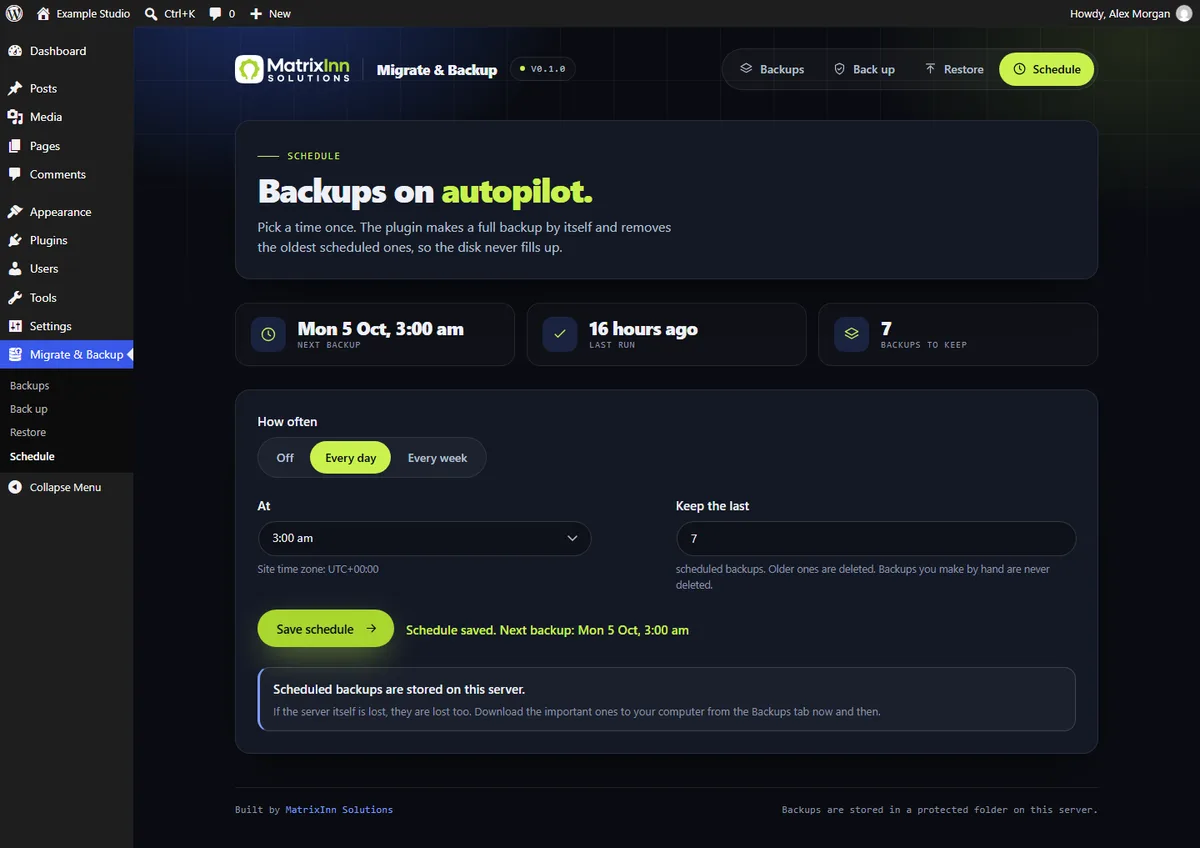Switch to the Back up tab in header
Screen dimensions: 1200x848
(x=864, y=69)
